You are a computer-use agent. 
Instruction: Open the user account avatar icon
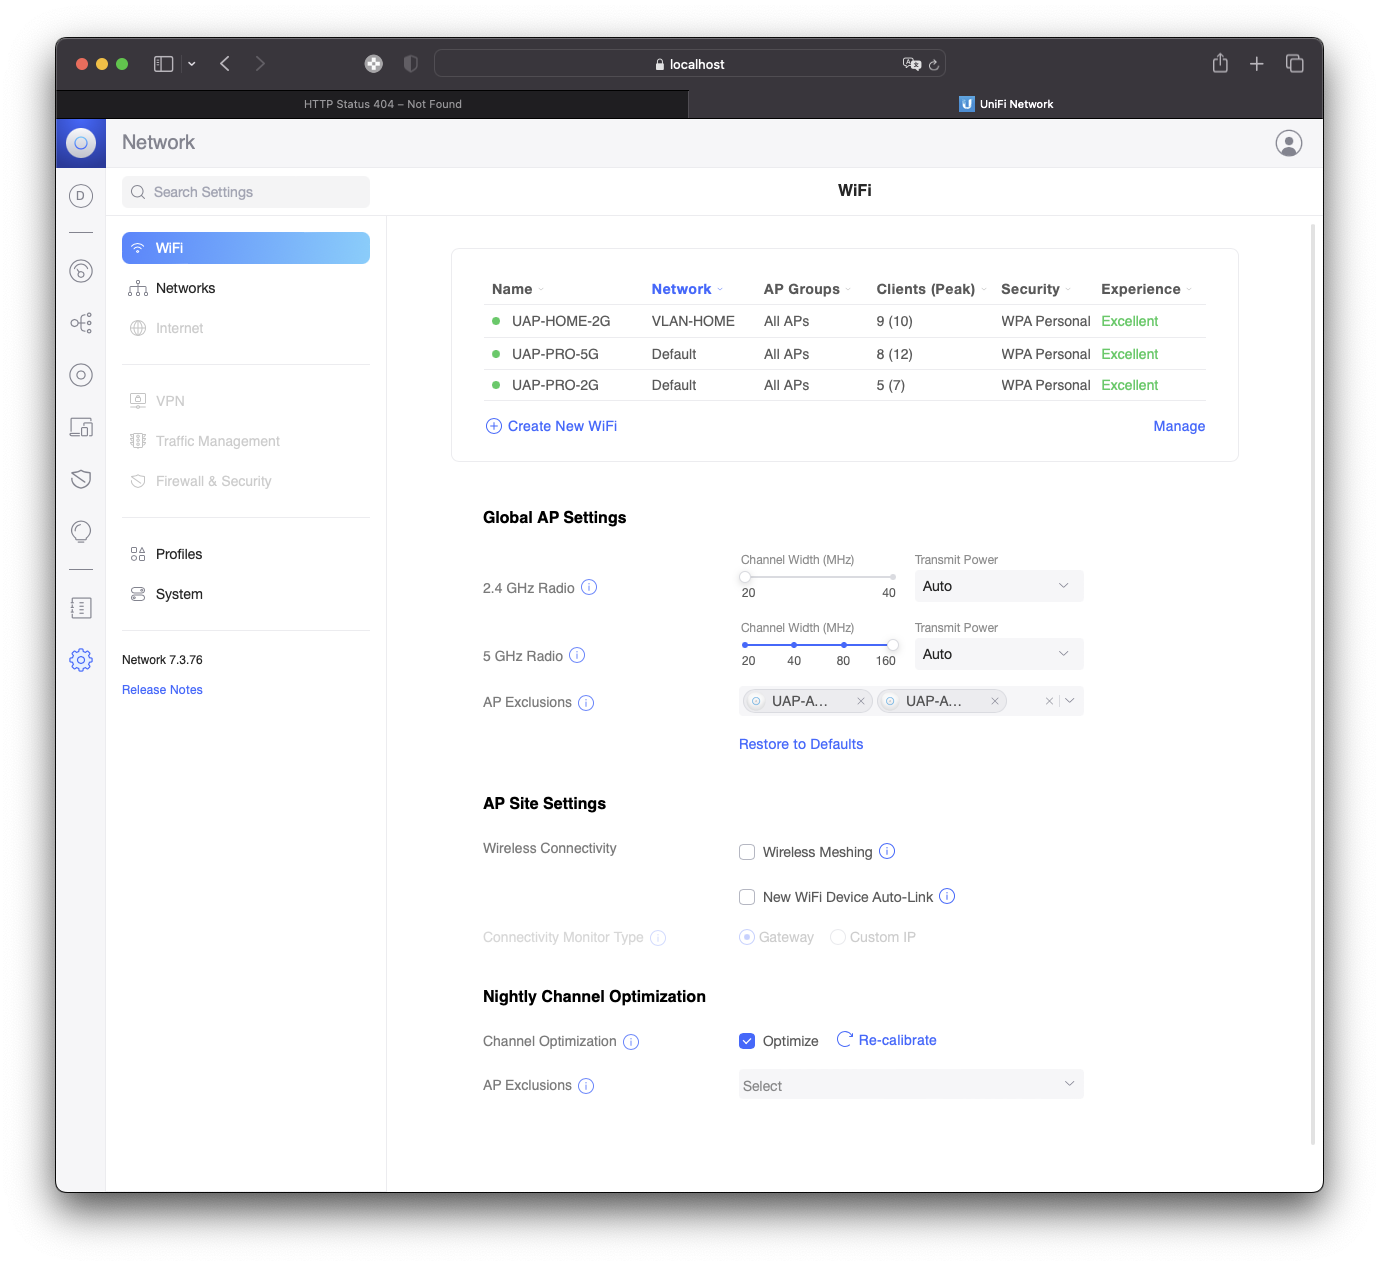click(x=1289, y=143)
